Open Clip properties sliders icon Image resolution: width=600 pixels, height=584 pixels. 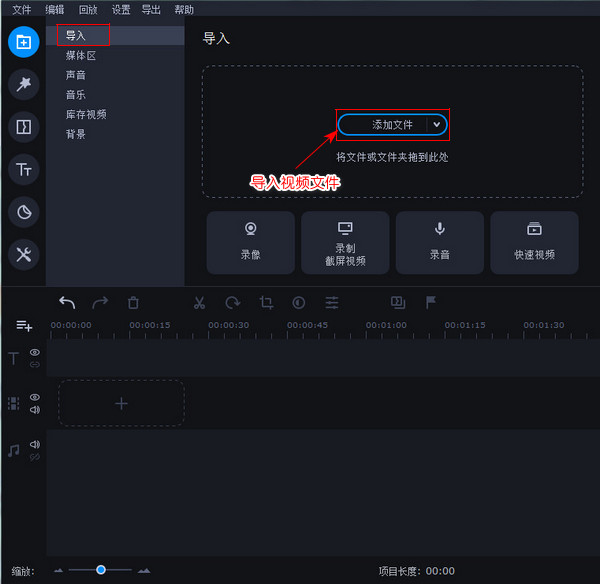tap(332, 303)
